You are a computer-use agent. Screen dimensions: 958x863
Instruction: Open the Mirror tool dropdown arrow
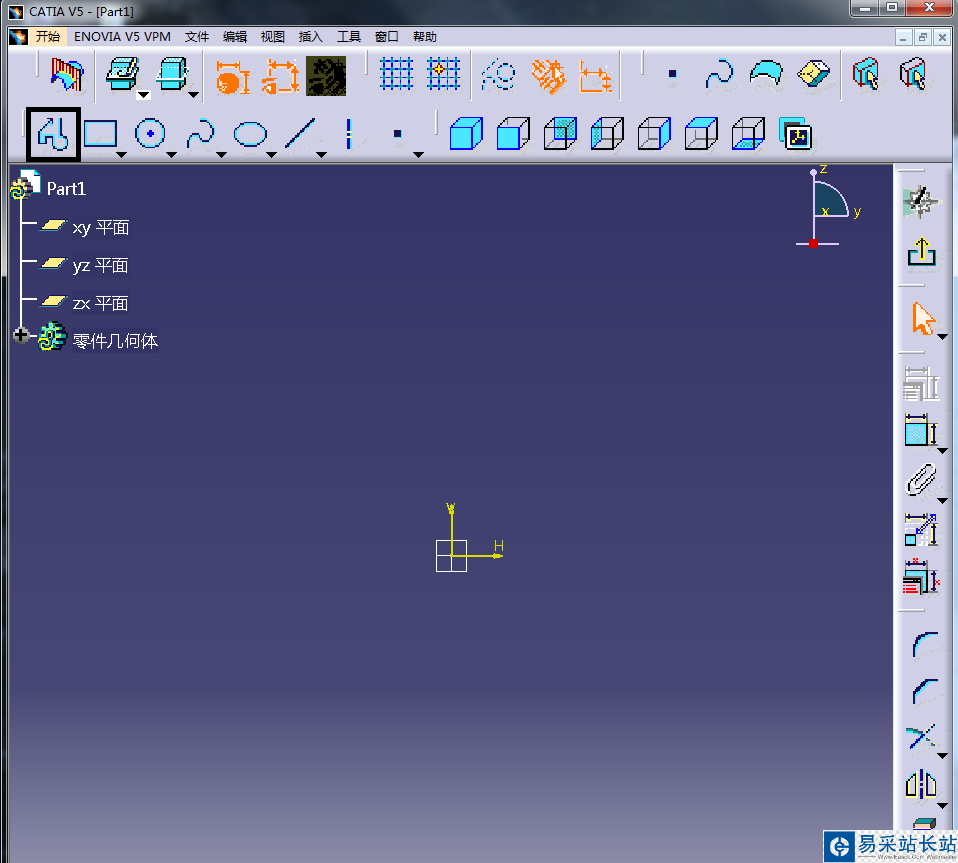(x=942, y=806)
